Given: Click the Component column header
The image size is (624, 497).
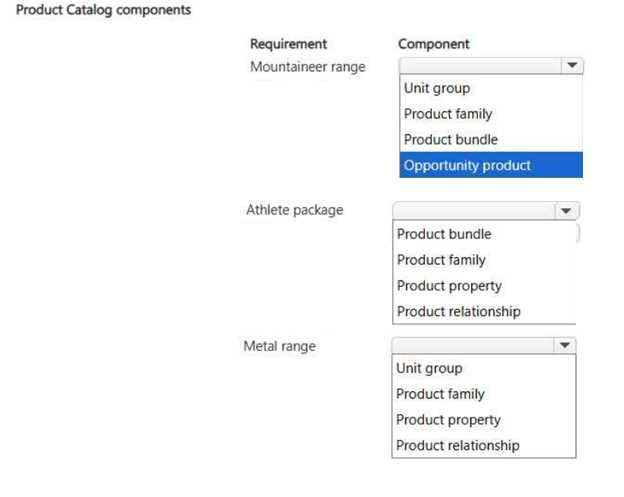Looking at the screenshot, I should 434,44.
